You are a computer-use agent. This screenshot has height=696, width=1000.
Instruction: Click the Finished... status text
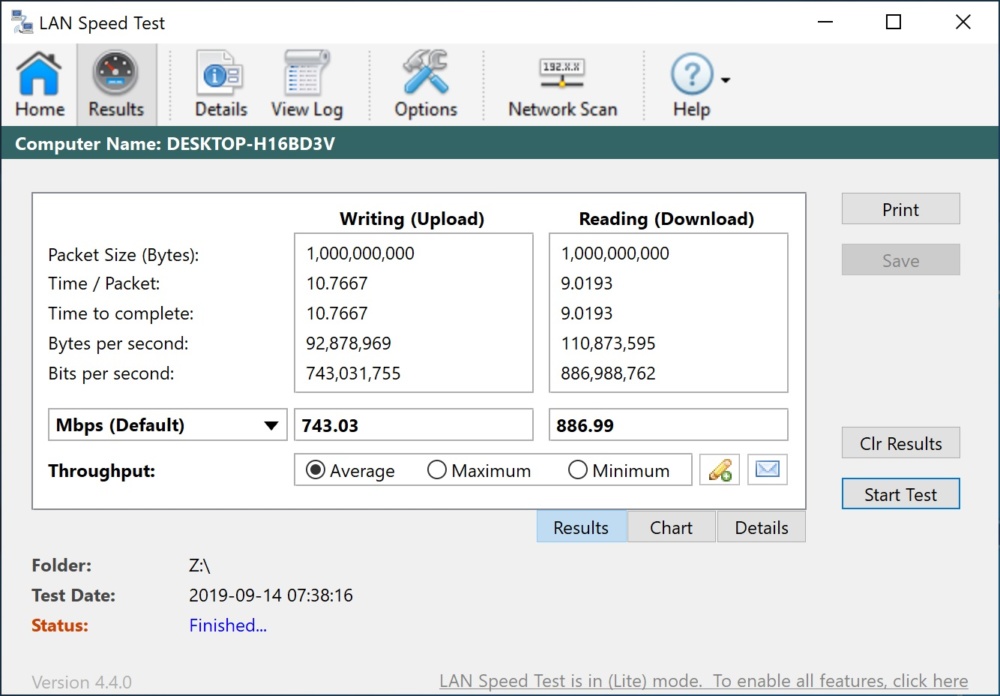pos(228,625)
